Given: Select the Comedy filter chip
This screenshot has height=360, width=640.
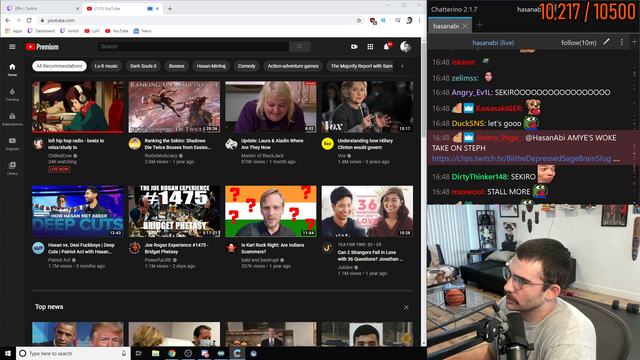Looking at the screenshot, I should [247, 66].
